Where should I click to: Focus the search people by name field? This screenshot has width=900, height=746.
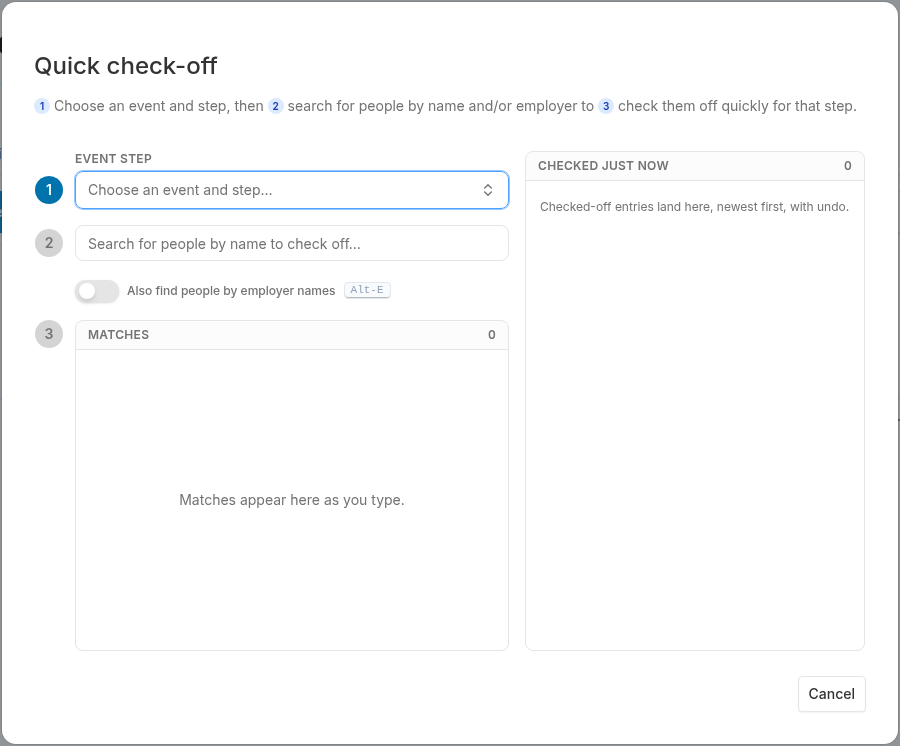292,243
